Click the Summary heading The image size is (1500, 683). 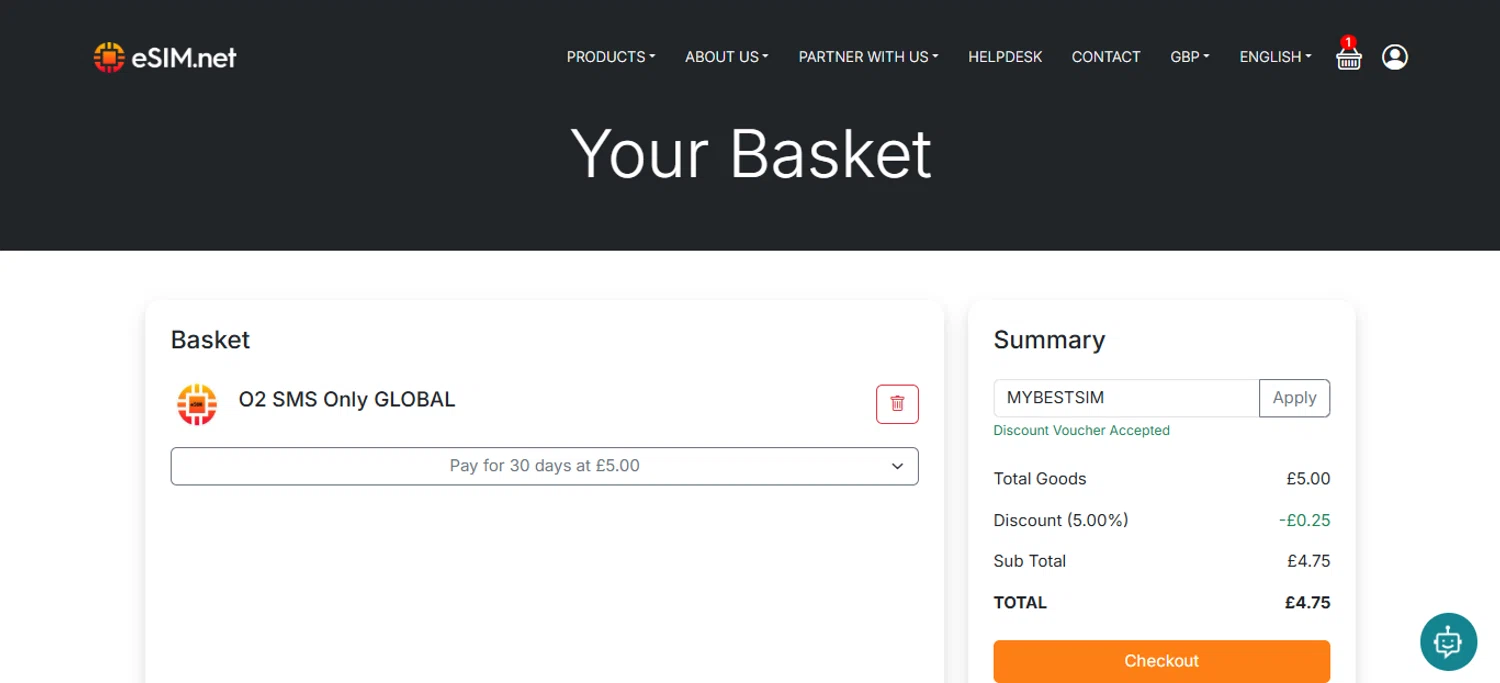tap(1049, 340)
